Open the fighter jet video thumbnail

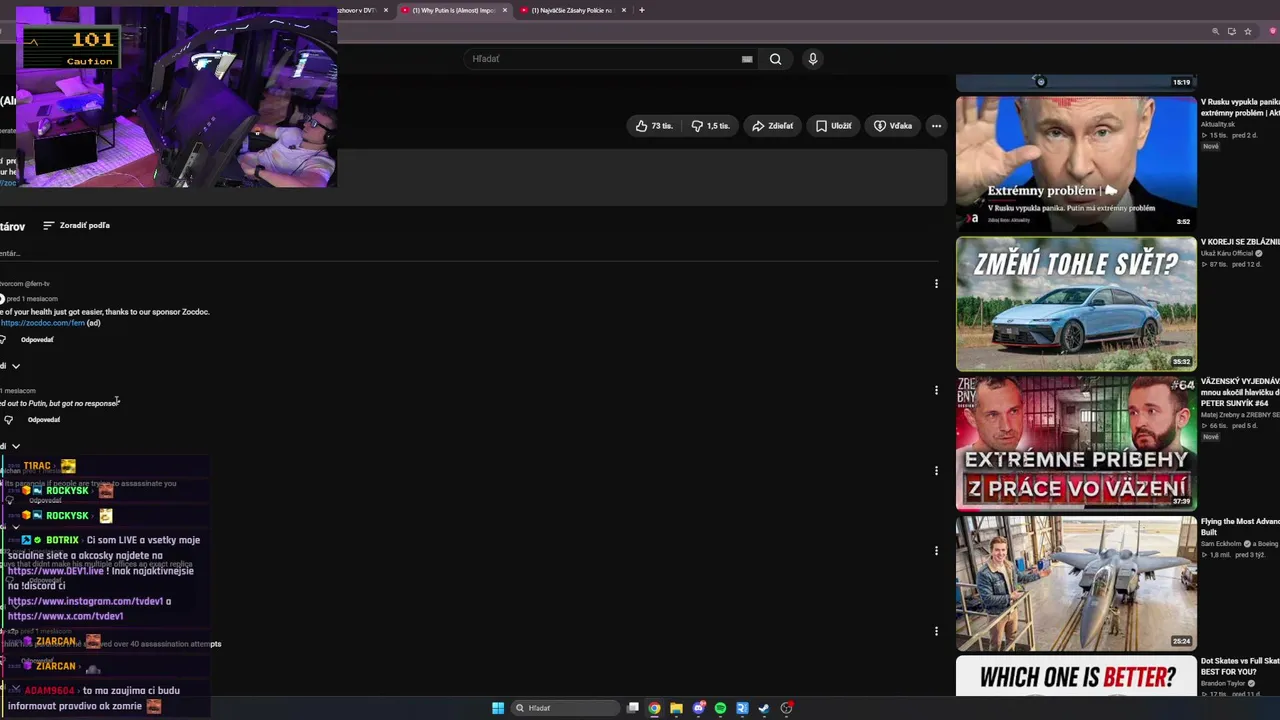click(x=1076, y=583)
